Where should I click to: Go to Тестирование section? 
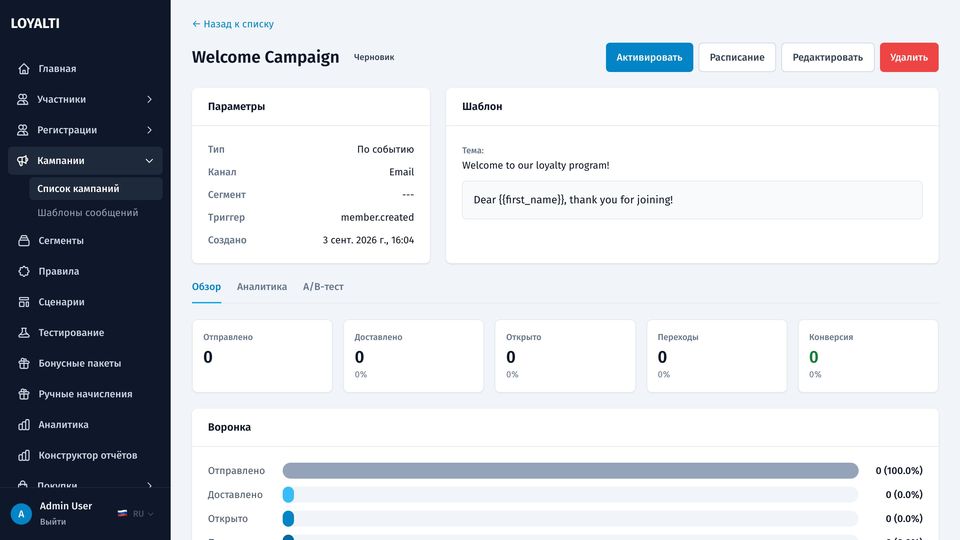[85, 332]
